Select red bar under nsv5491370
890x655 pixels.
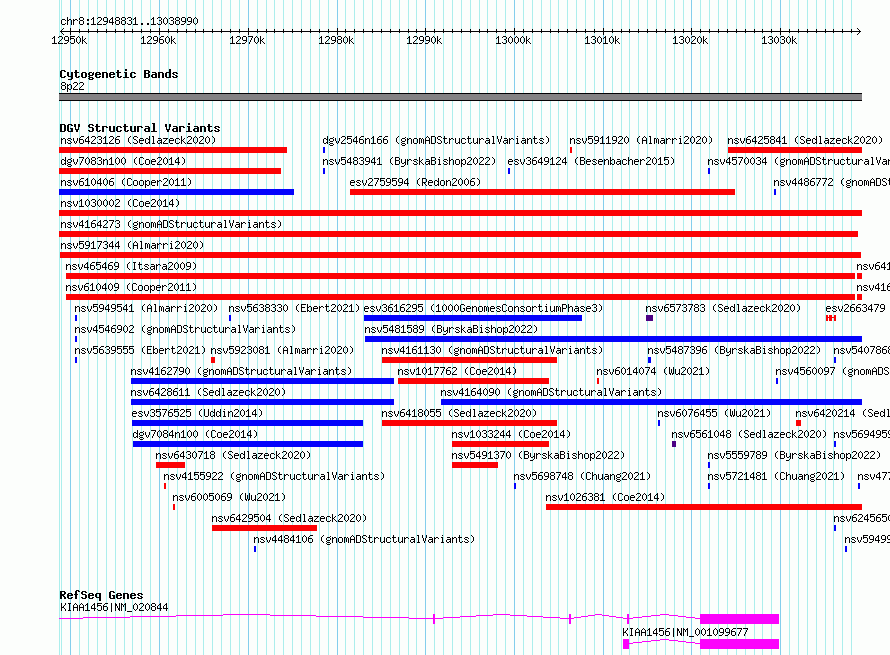coord(475,465)
